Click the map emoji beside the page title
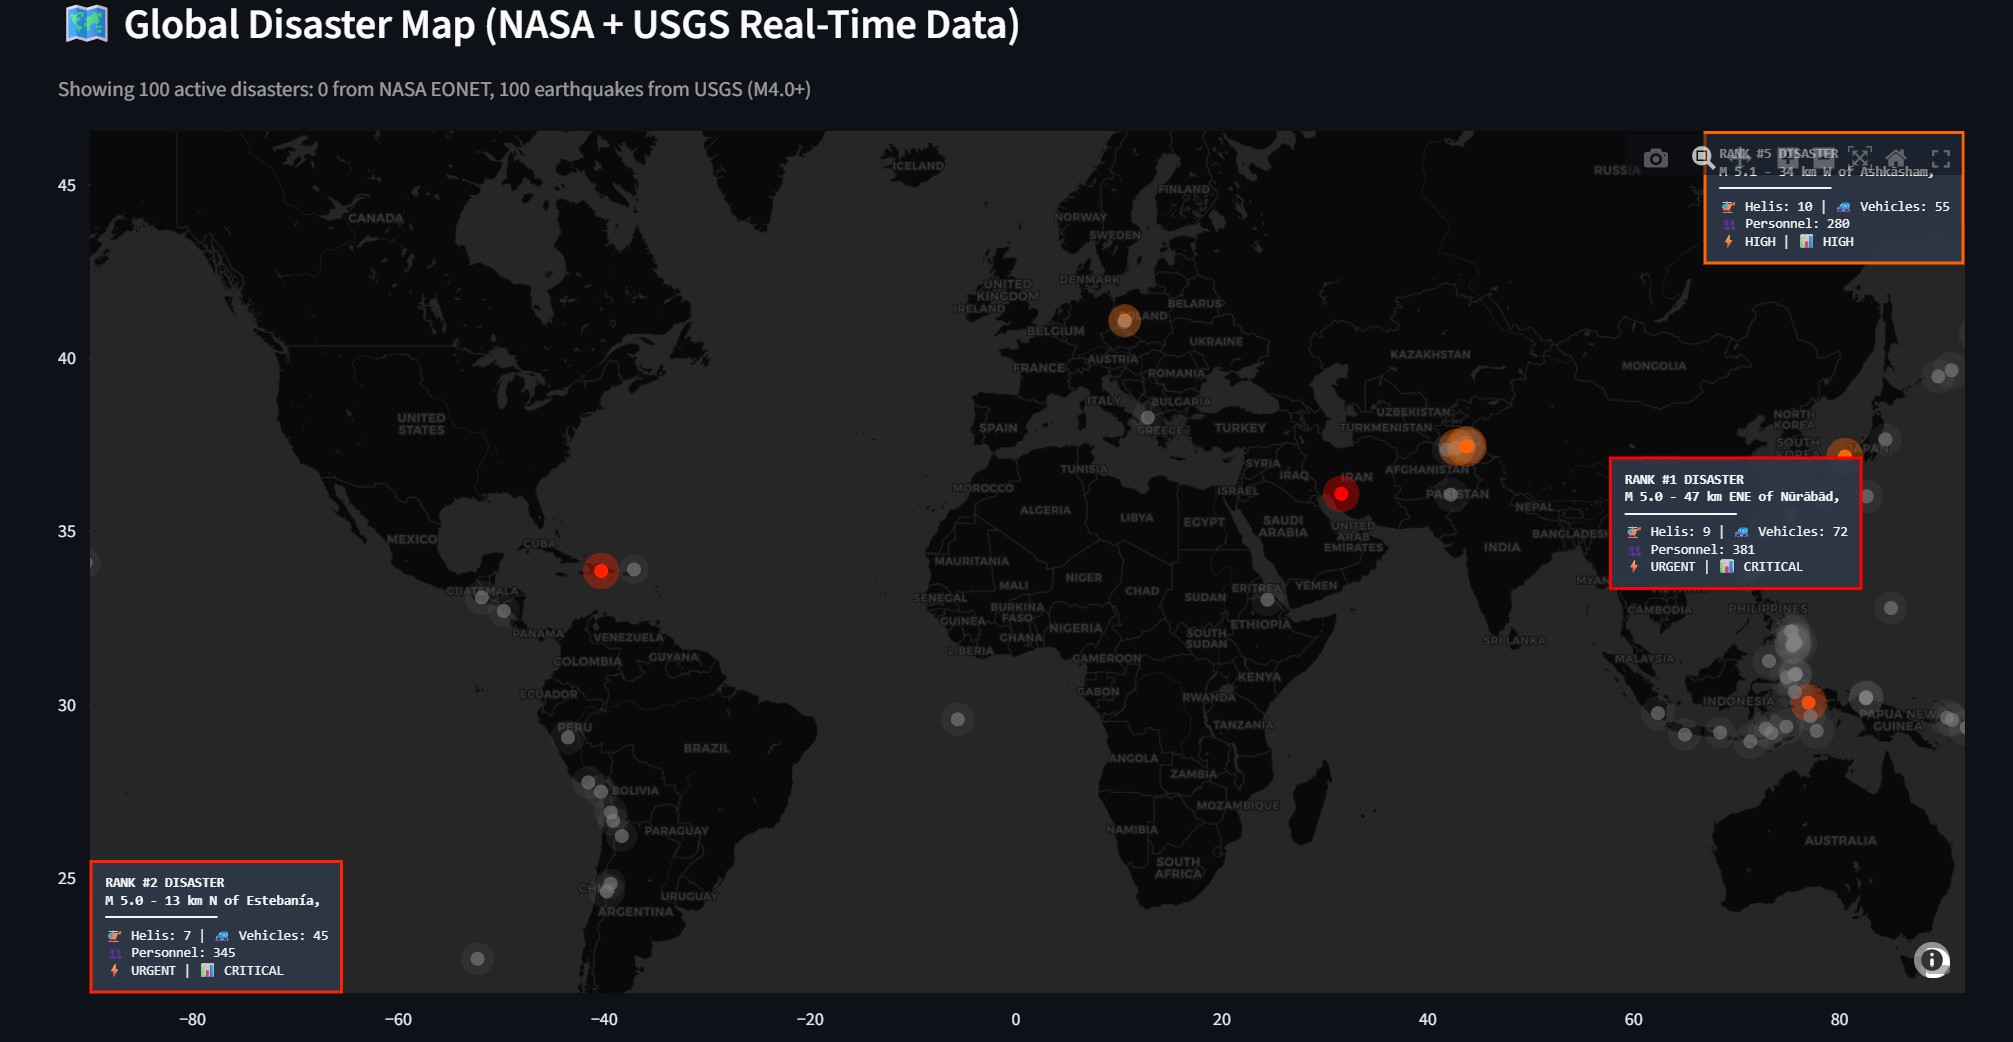Viewport: 2013px width, 1042px height. point(87,24)
